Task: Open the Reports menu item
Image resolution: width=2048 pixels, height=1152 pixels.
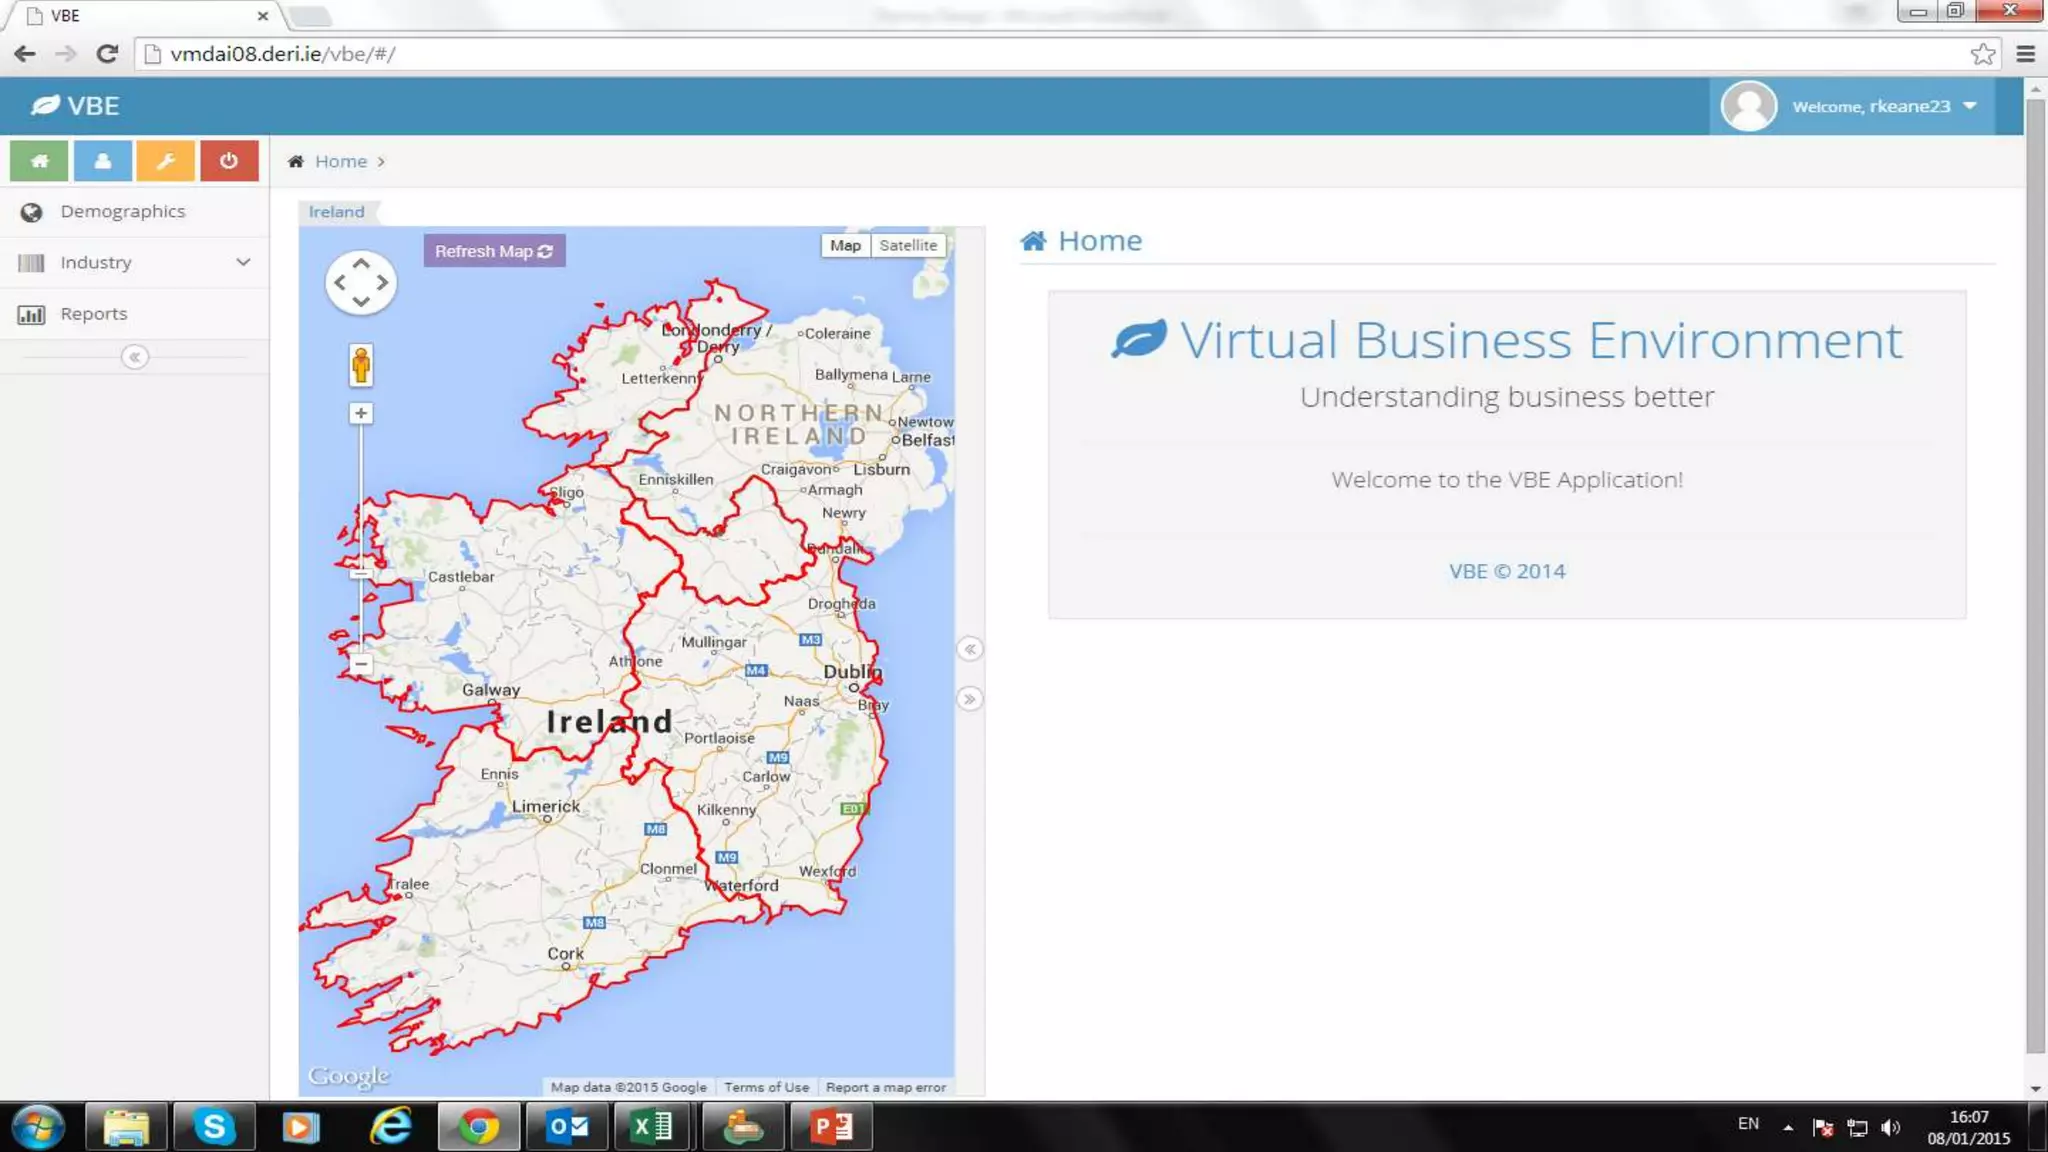Action: tap(94, 314)
